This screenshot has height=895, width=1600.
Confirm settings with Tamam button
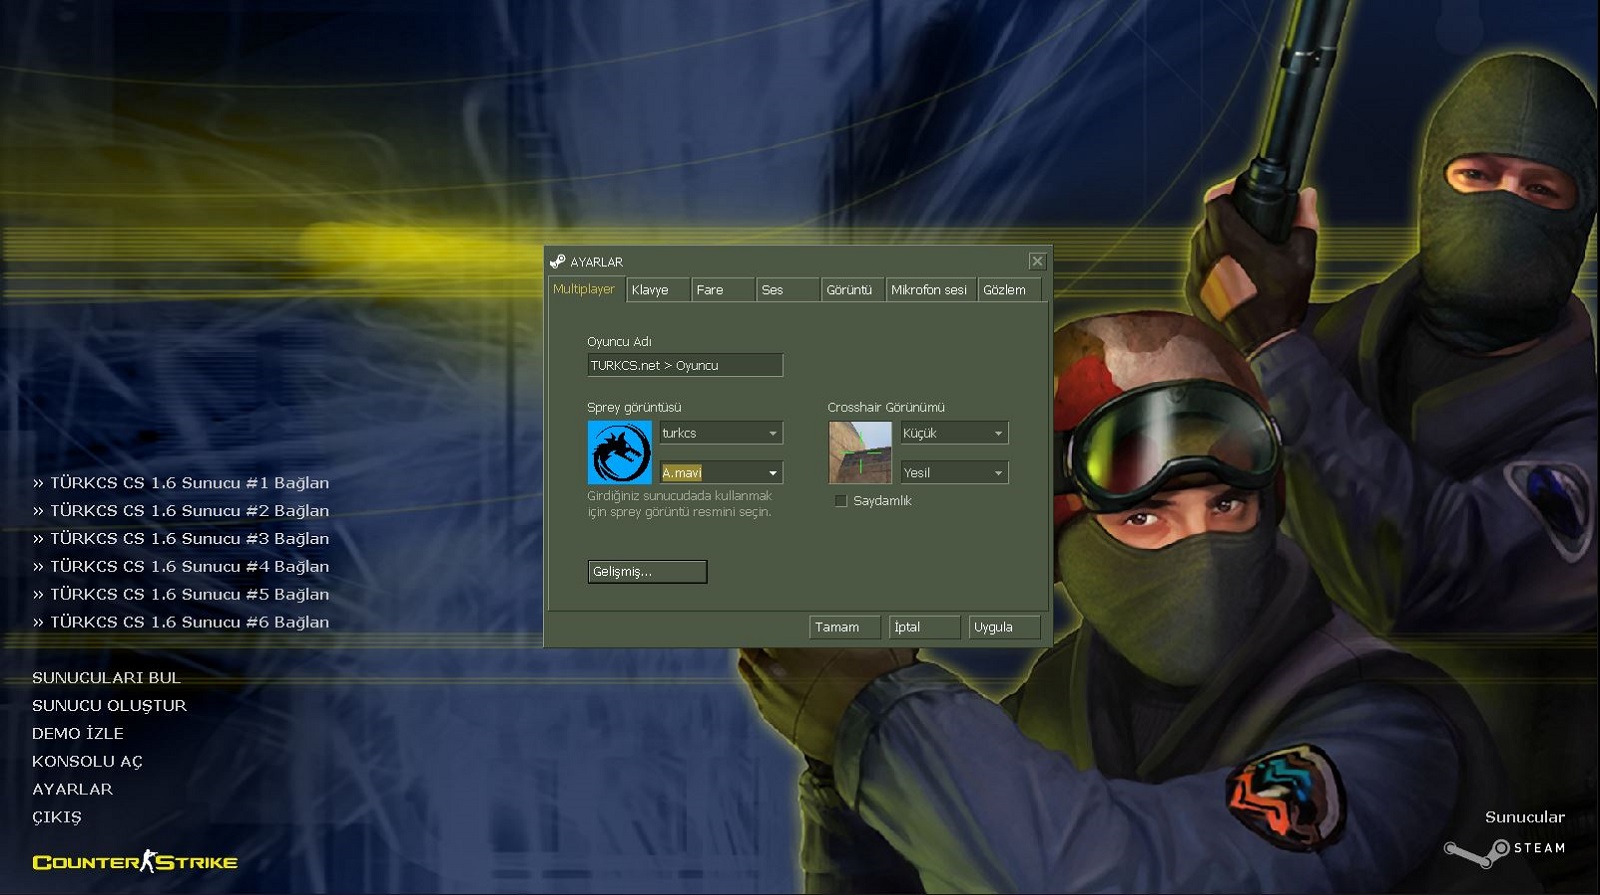[843, 627]
